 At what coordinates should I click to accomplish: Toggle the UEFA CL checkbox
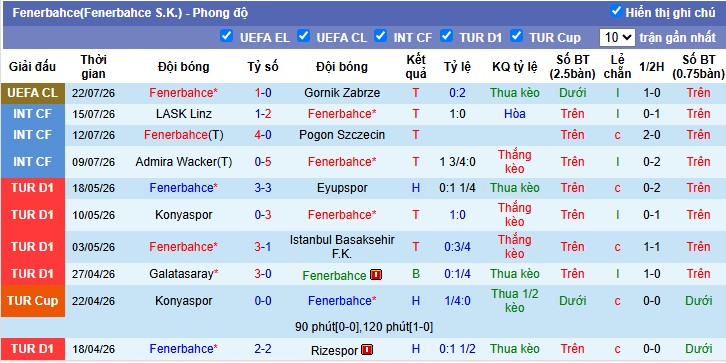click(x=303, y=36)
